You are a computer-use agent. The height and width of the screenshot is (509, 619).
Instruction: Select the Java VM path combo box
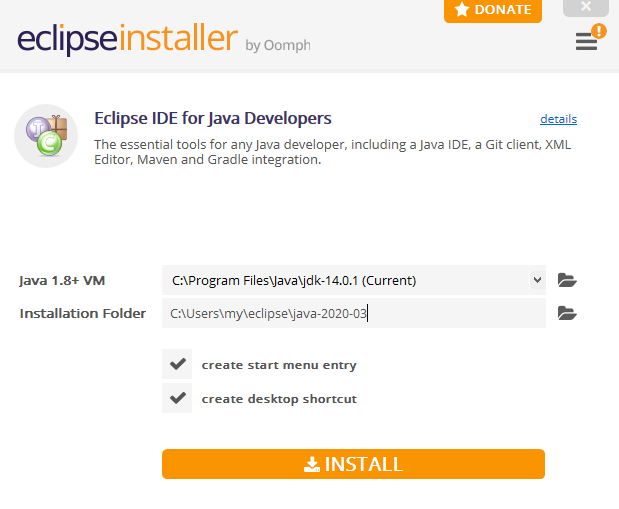click(354, 280)
